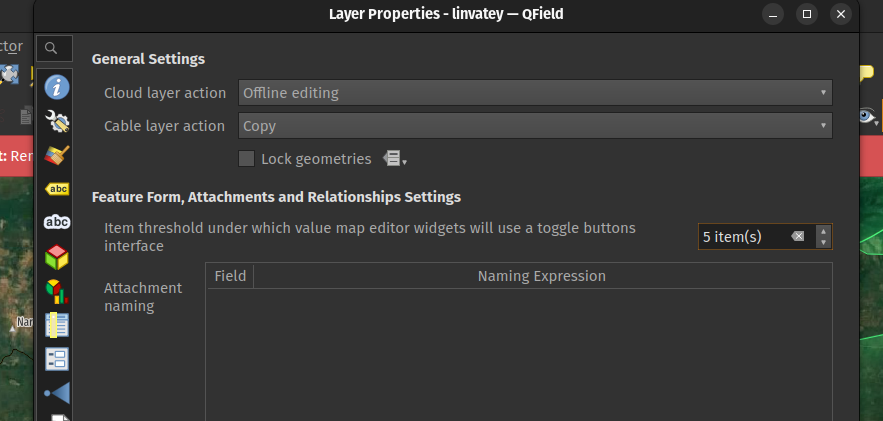Click the properties search box
883x421 pixels.
(53, 47)
